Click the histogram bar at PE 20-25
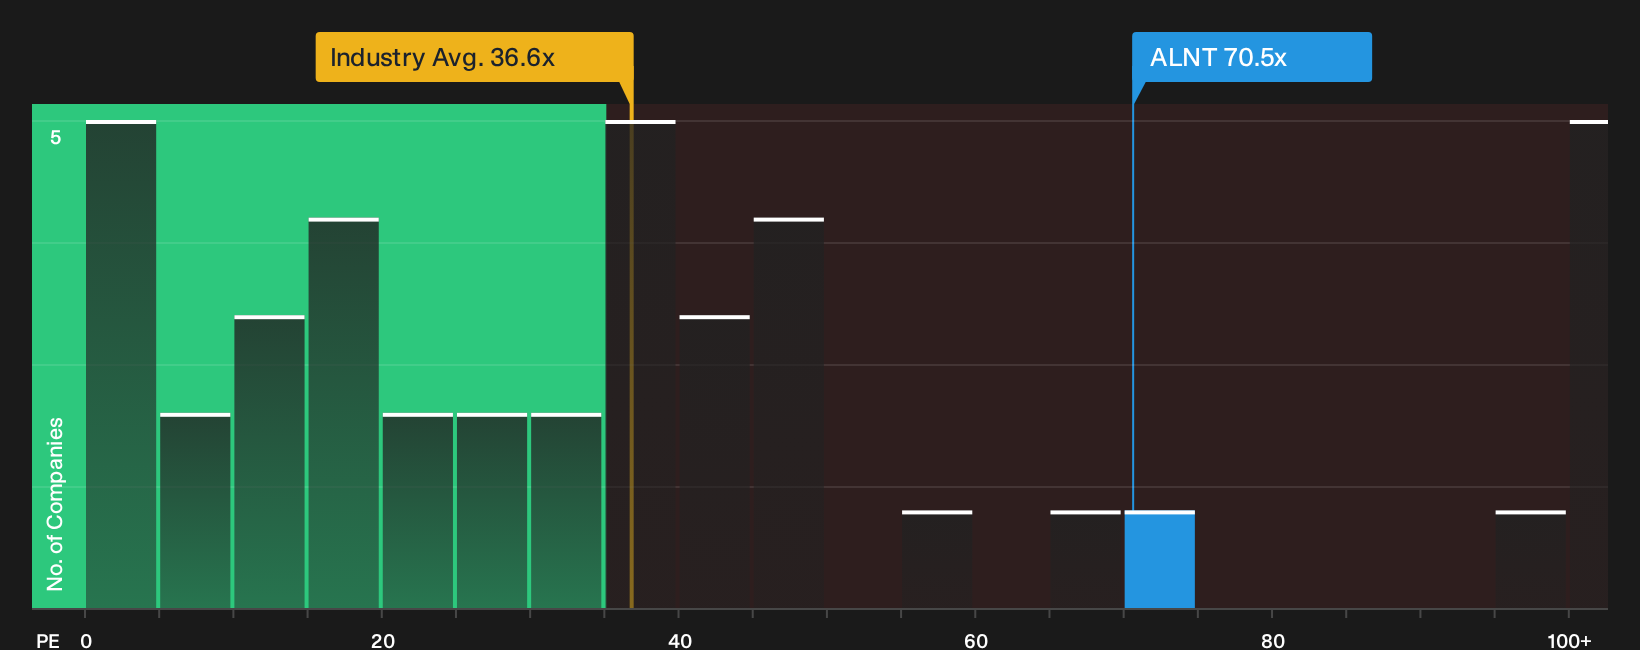The image size is (1640, 650). click(x=418, y=511)
